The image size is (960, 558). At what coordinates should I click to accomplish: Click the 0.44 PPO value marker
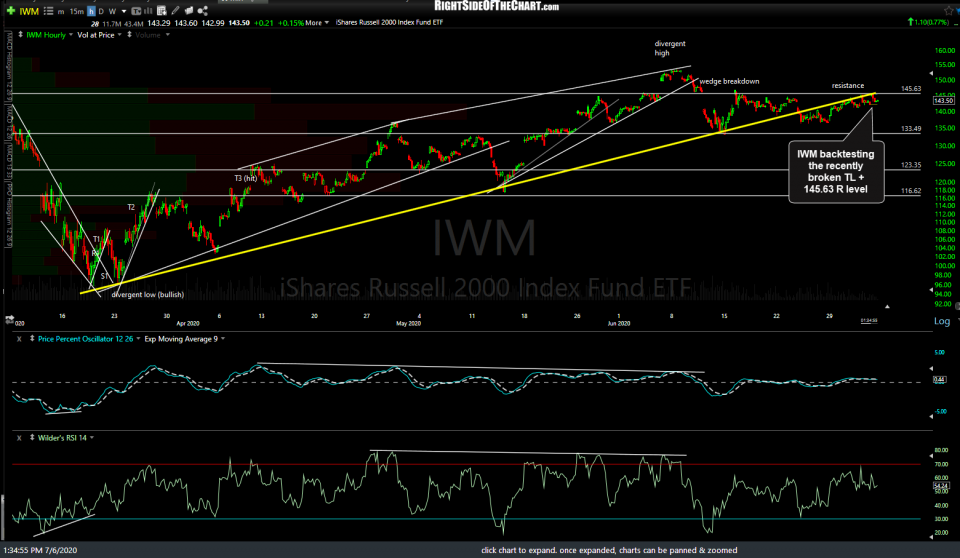939,380
